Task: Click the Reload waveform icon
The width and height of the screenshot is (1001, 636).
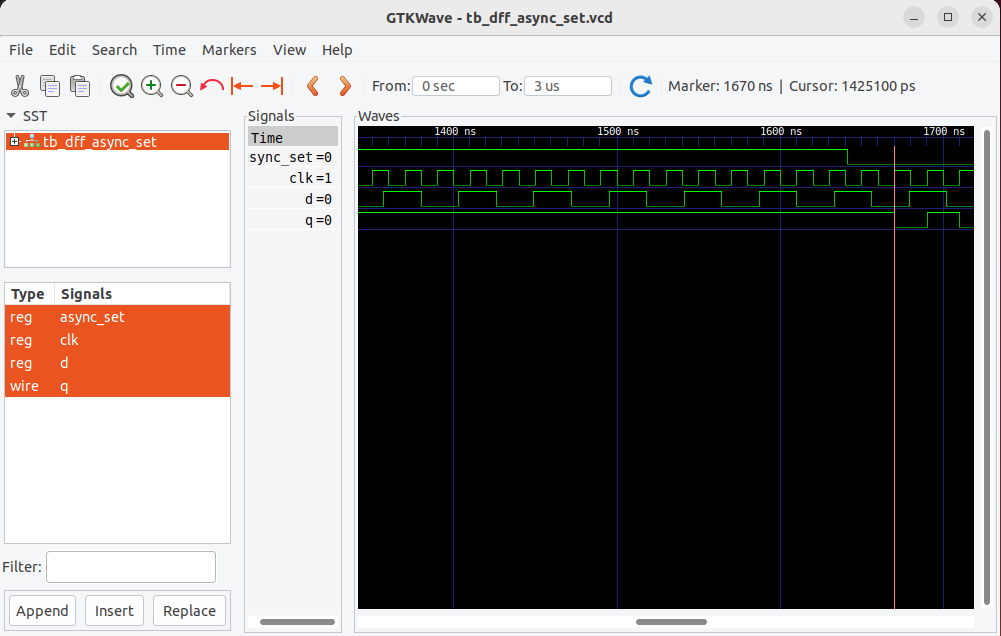Action: pyautogui.click(x=640, y=86)
